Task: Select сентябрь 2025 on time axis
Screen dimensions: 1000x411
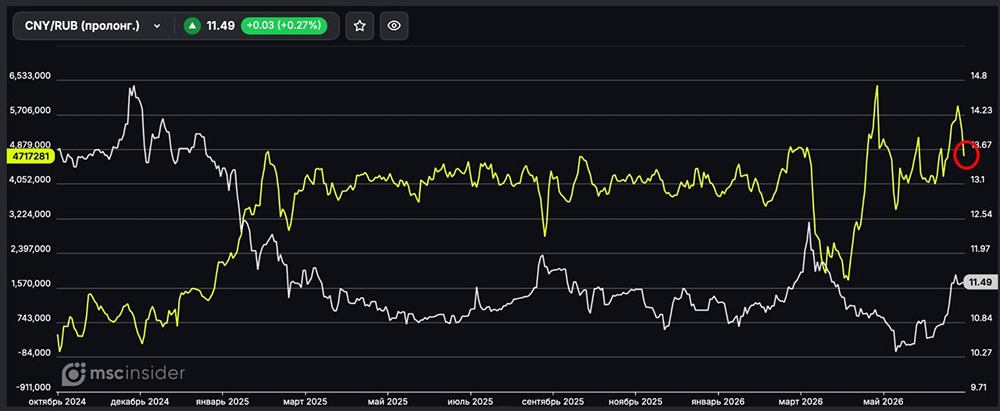Action: [x=552, y=403]
